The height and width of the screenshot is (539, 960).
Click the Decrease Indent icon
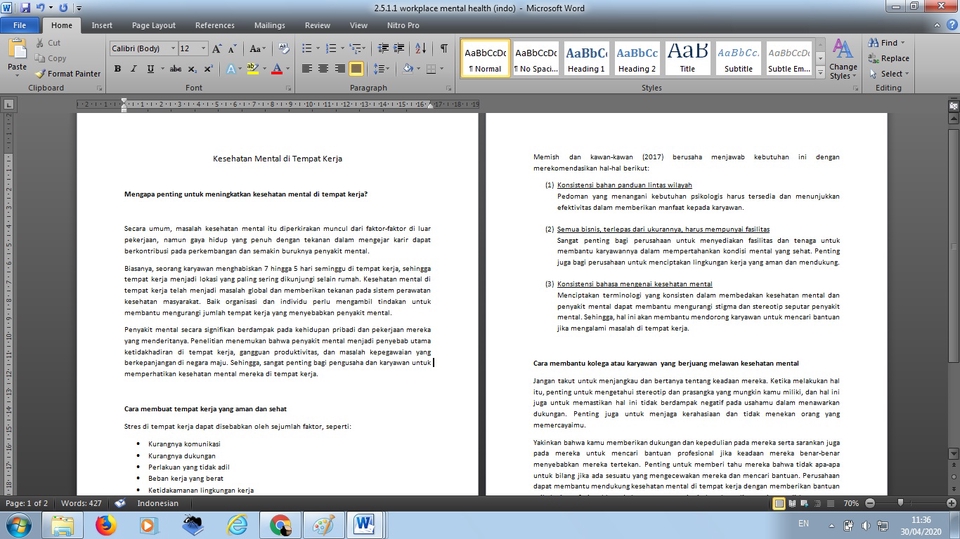[x=383, y=48]
